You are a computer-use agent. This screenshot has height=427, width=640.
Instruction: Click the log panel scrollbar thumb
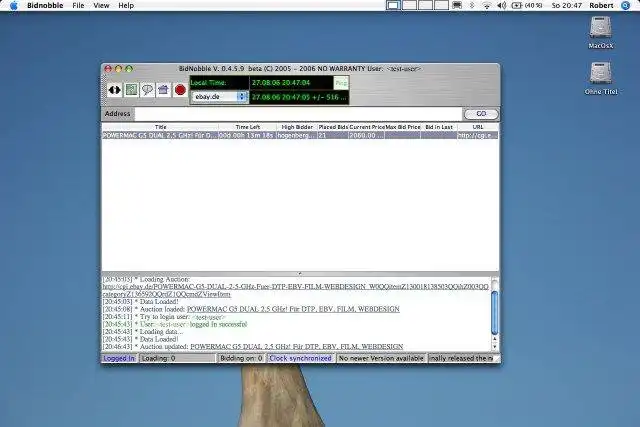[495, 313]
